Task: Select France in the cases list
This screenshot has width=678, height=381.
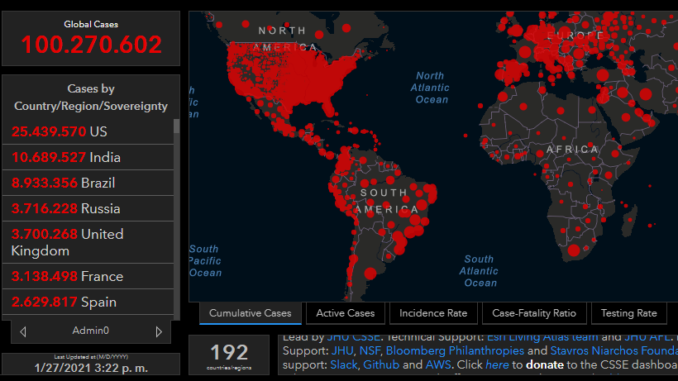Action: tap(88, 276)
